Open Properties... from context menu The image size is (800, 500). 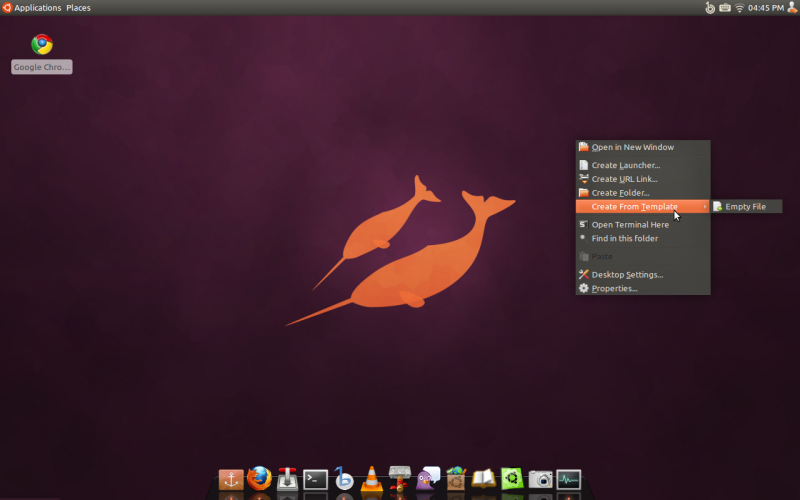tap(643, 288)
